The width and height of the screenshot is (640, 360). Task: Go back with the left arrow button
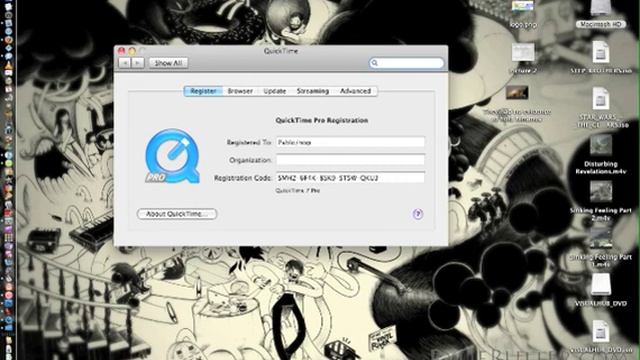coord(125,63)
